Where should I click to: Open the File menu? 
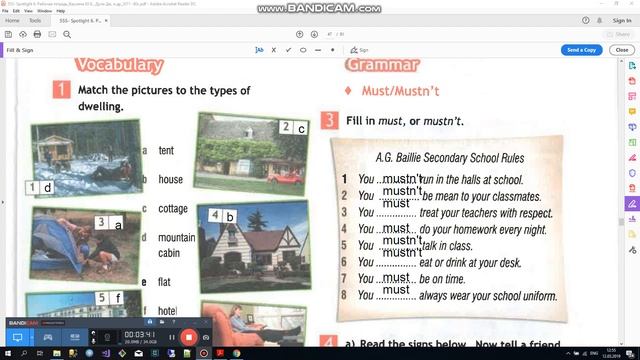5,11
